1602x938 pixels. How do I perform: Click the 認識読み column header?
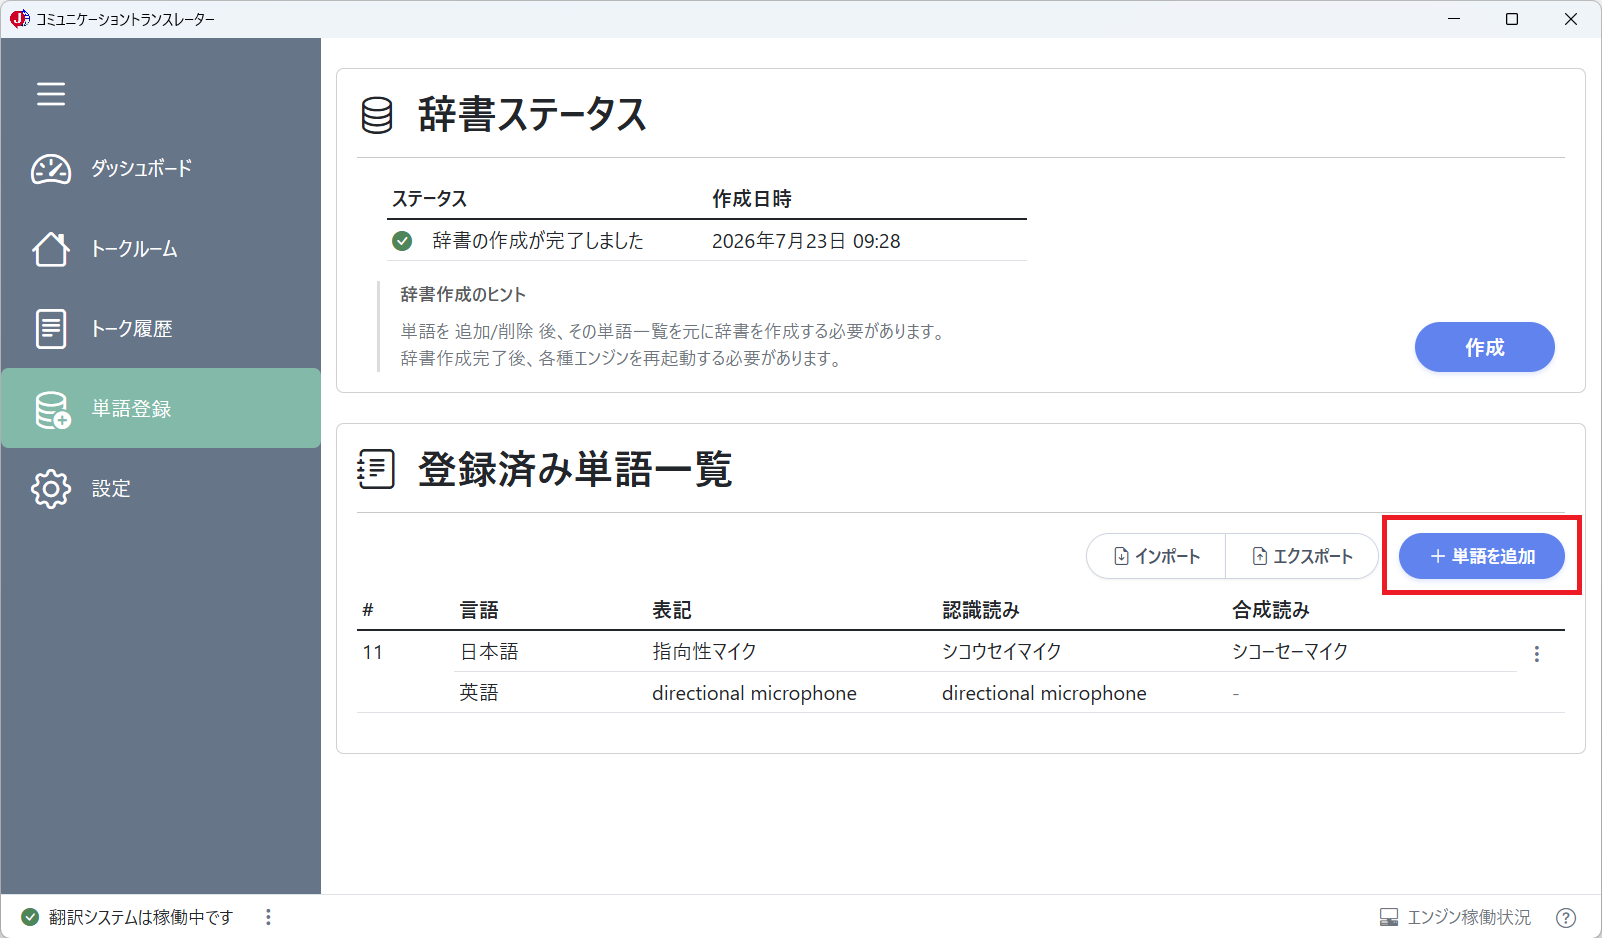[981, 610]
